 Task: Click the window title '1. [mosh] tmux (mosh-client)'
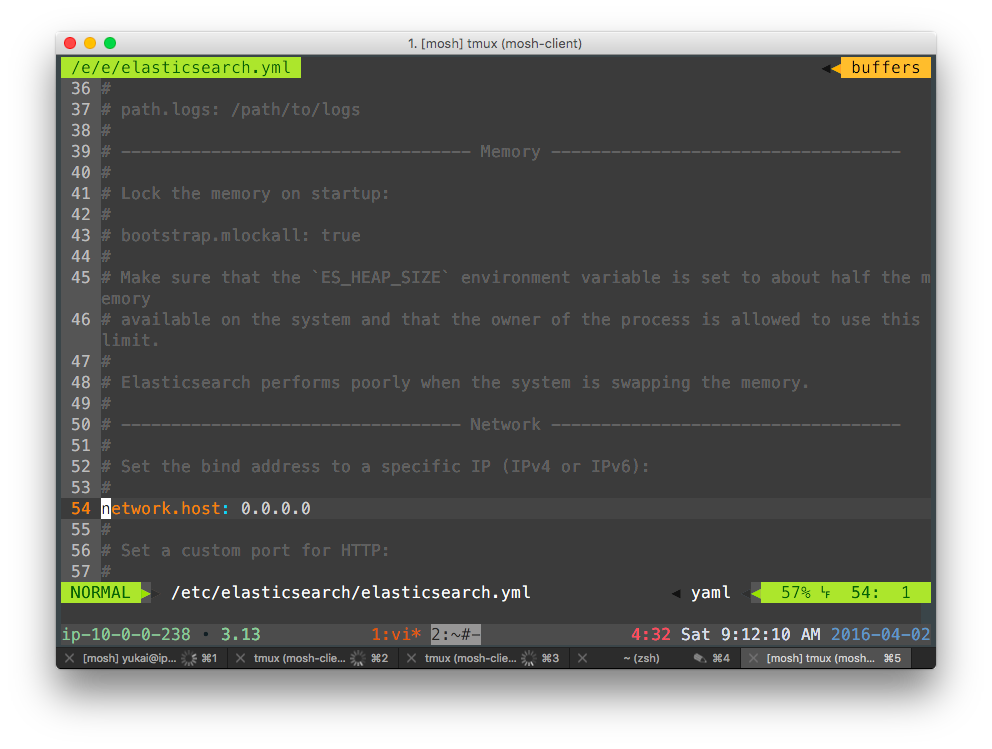[x=495, y=43]
